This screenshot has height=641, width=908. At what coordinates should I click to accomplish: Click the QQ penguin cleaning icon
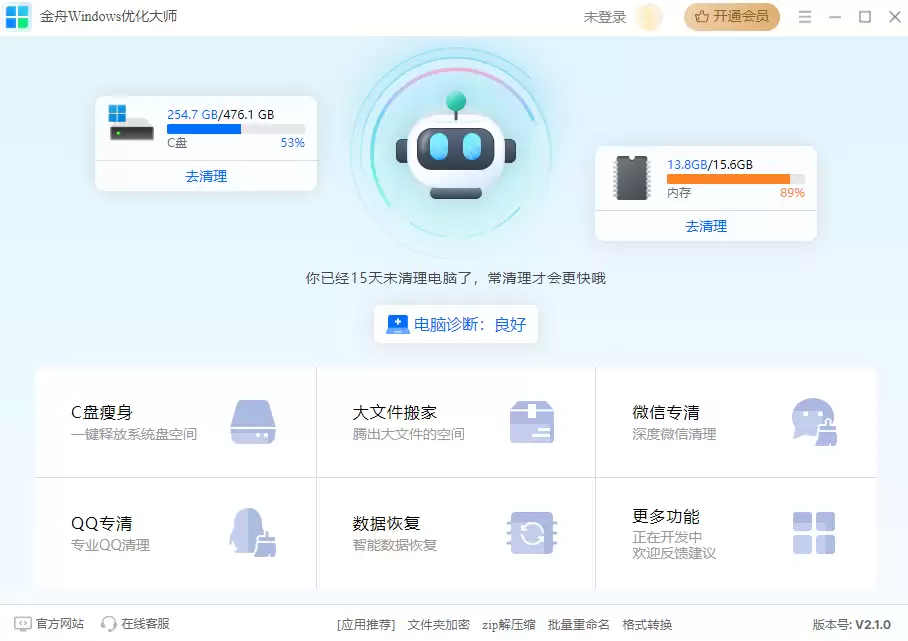(x=252, y=533)
